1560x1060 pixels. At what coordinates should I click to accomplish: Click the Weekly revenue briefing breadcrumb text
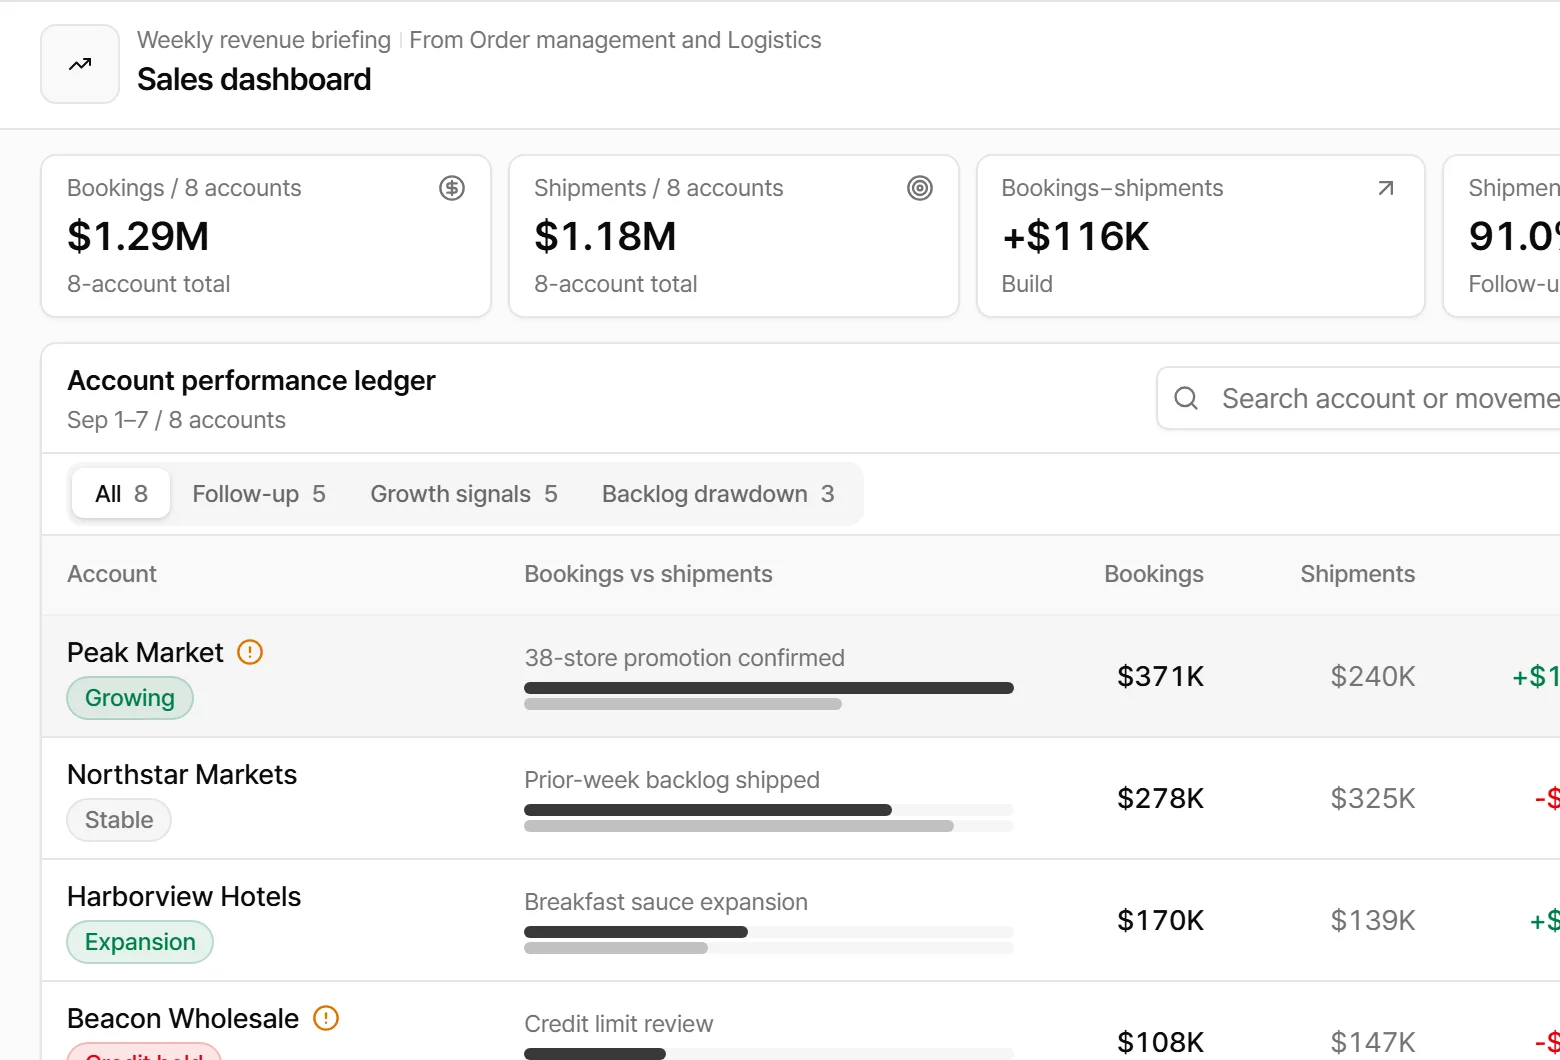pyautogui.click(x=264, y=40)
